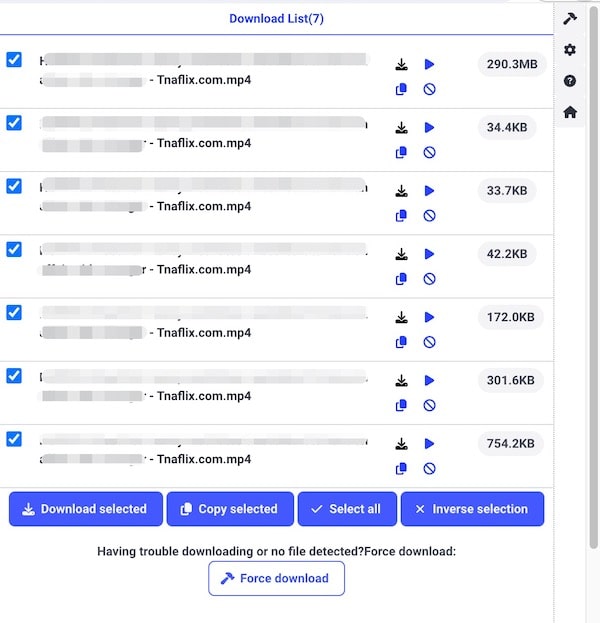Play the 34.4KB video preview
The width and height of the screenshot is (600, 623).
[429, 128]
